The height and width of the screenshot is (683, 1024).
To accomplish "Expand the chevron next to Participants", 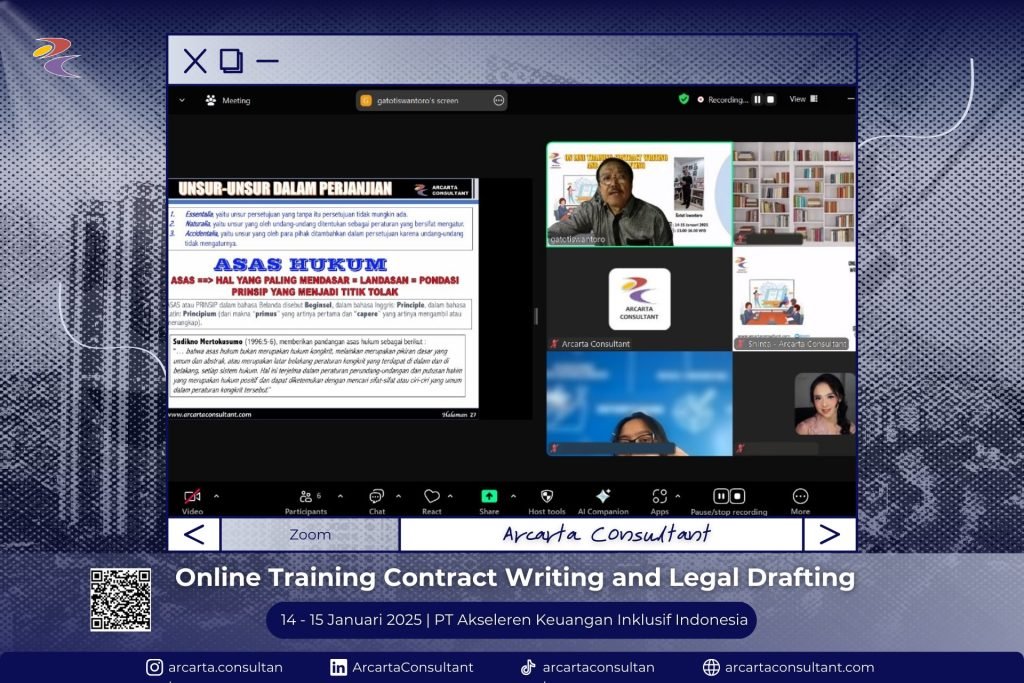I will [340, 496].
